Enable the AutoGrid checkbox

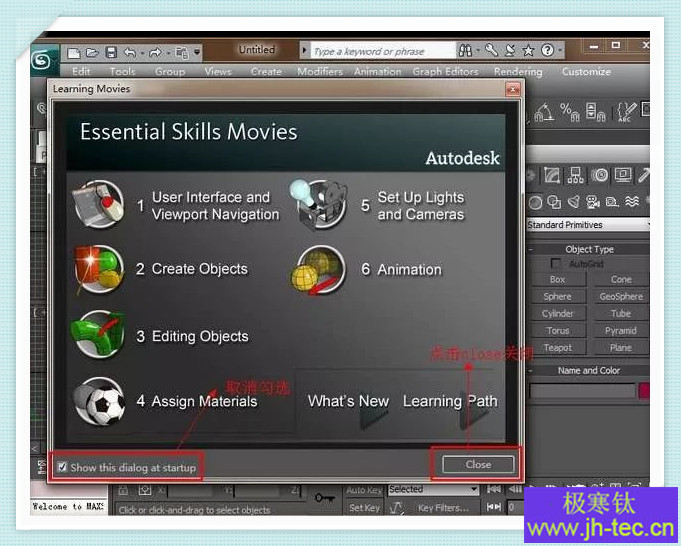point(555,263)
